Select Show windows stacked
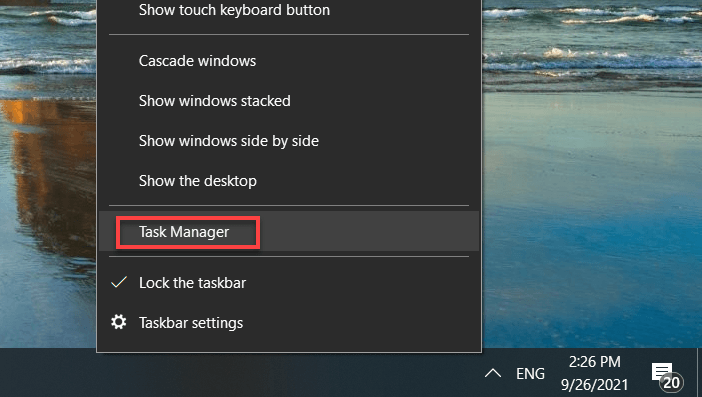702x397 pixels. [289, 101]
